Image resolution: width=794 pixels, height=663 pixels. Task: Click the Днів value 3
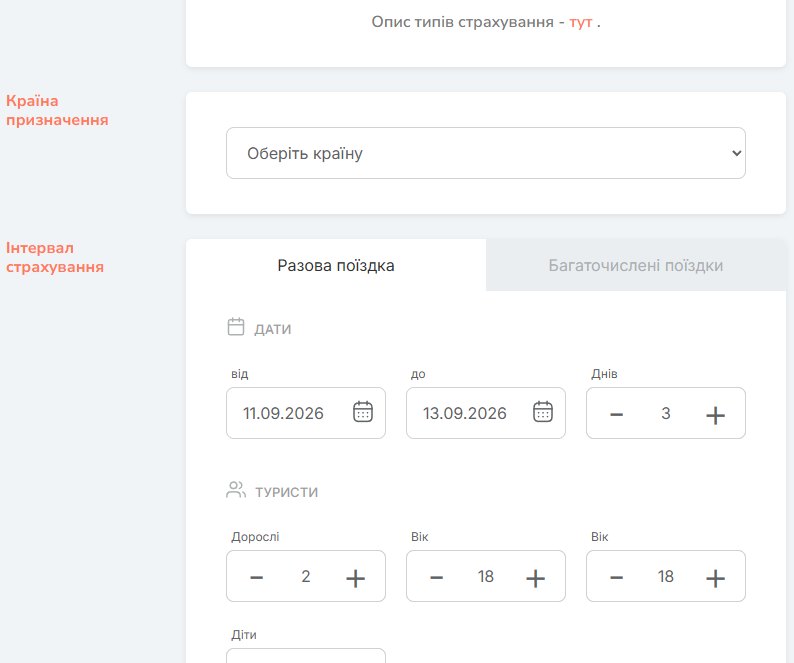[665, 413]
